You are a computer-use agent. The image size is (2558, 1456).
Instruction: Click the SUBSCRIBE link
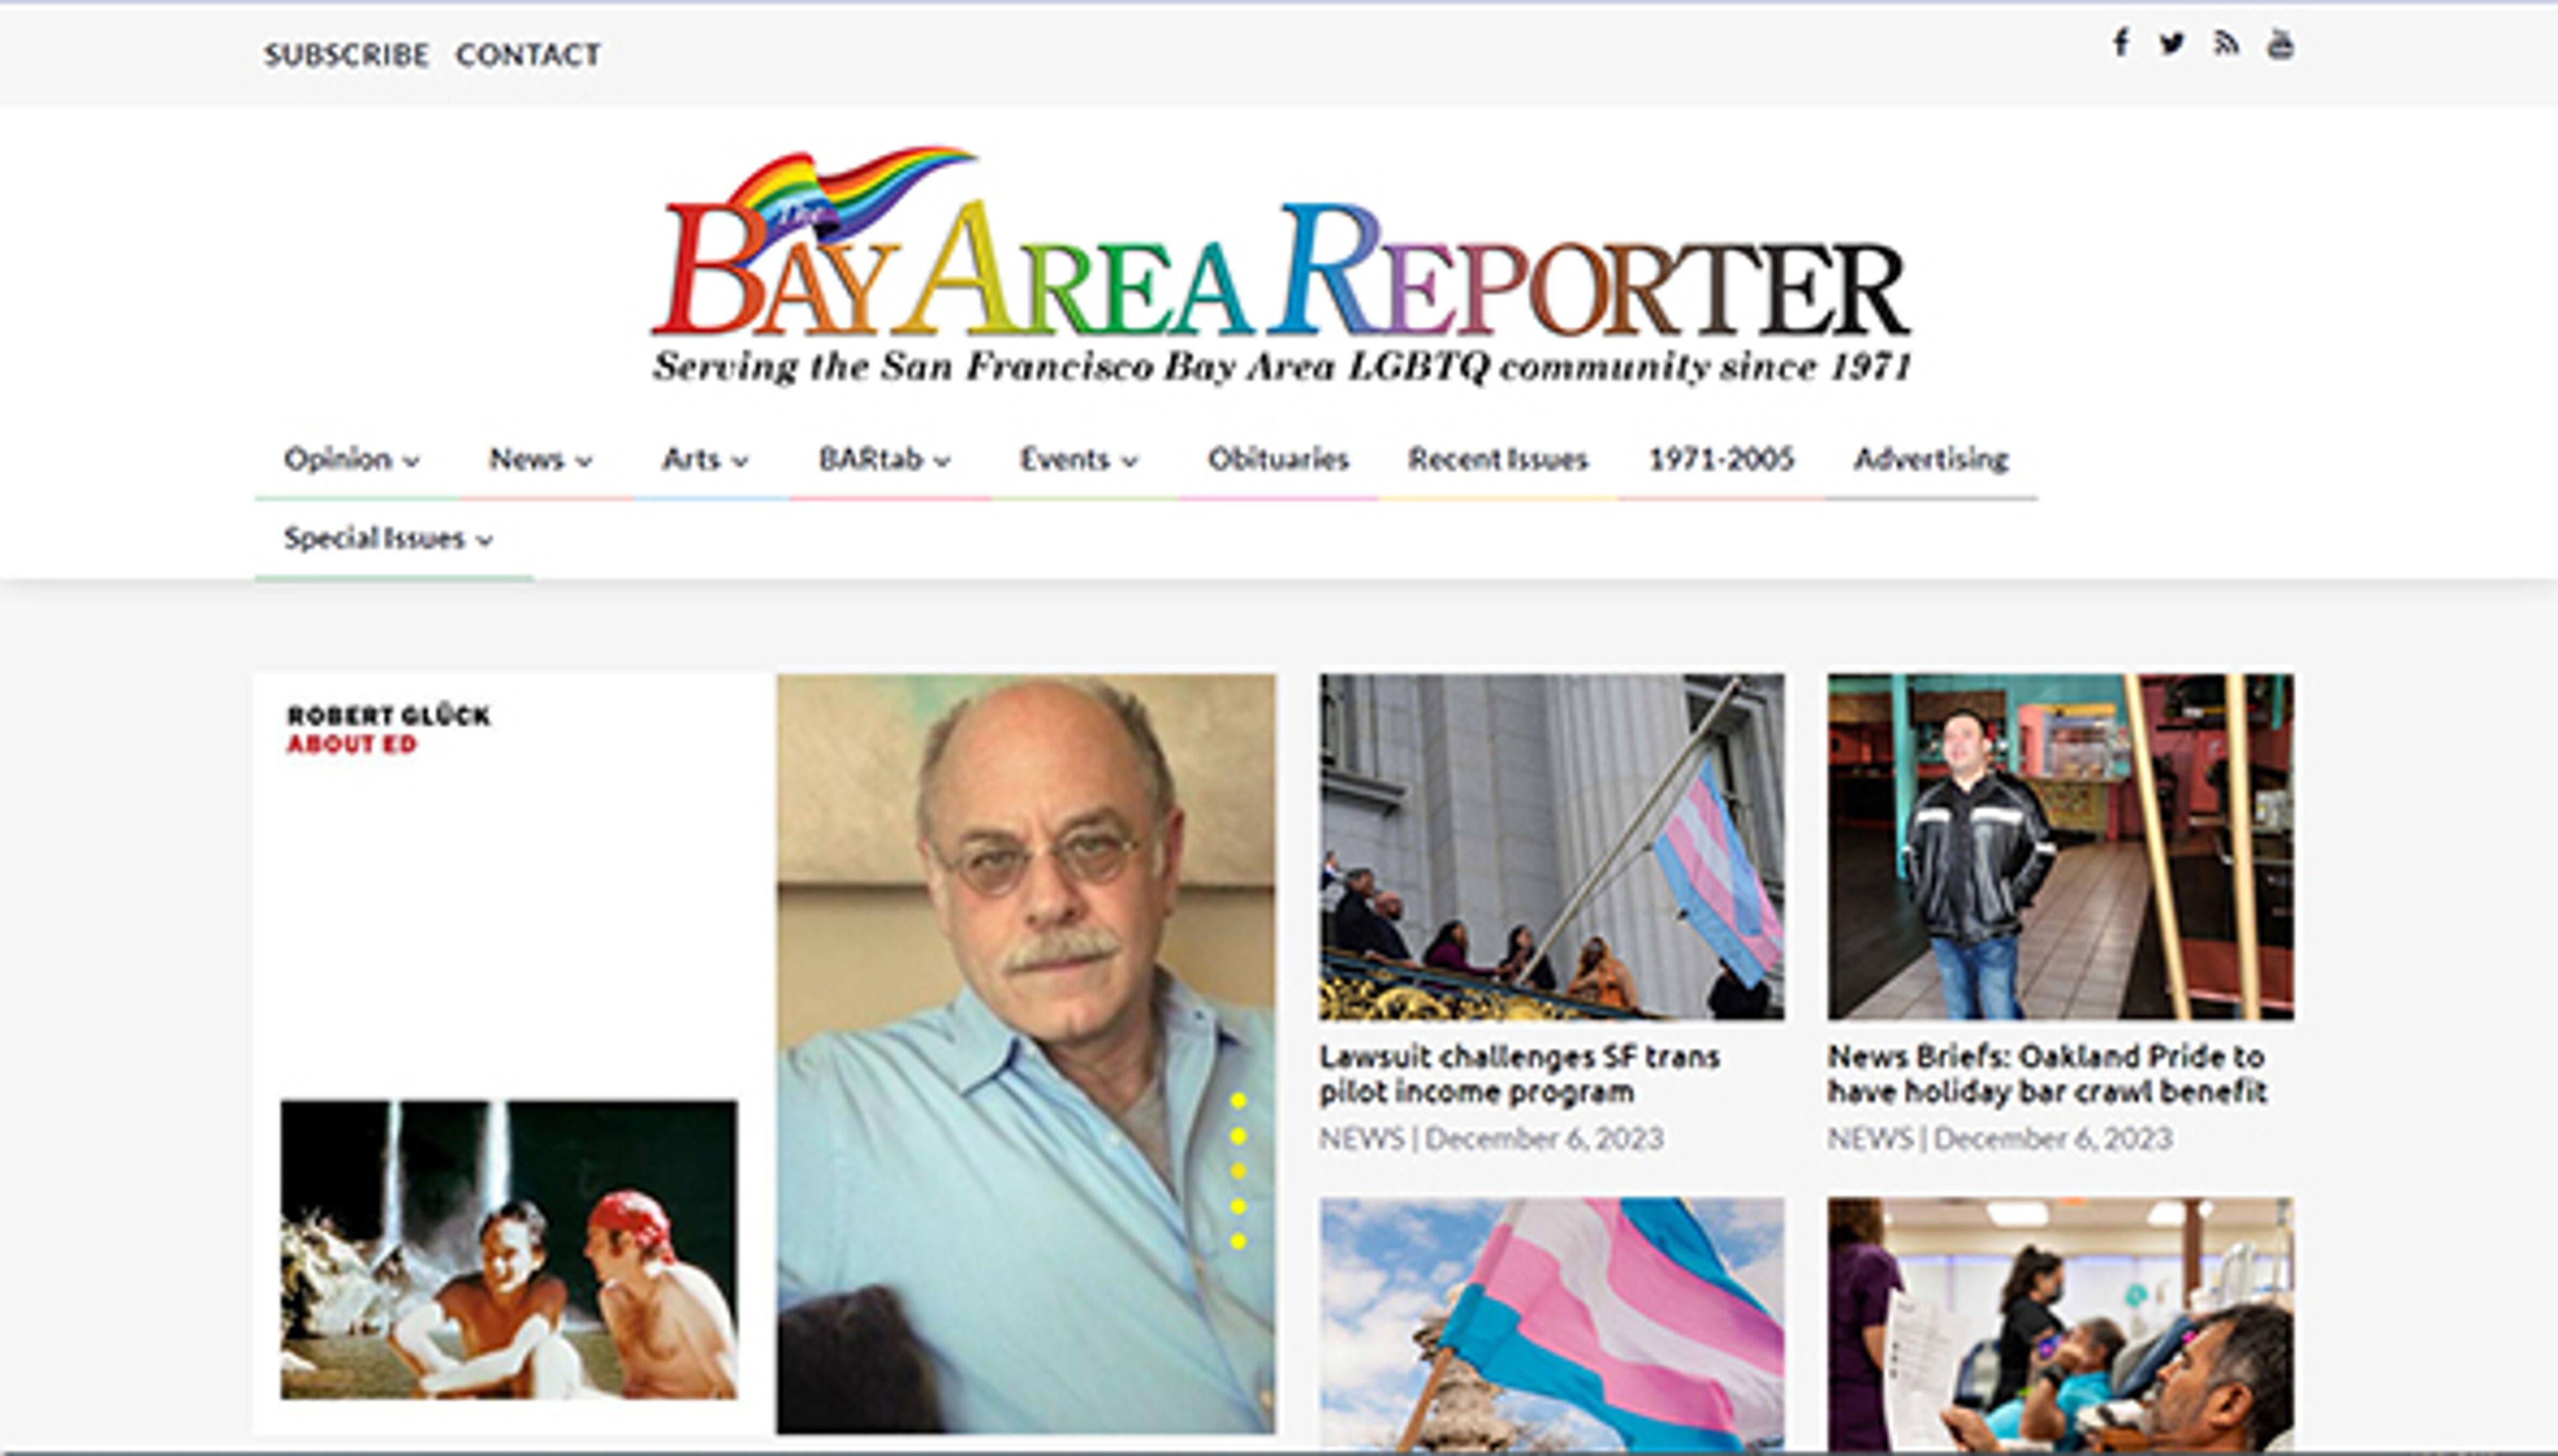click(346, 54)
